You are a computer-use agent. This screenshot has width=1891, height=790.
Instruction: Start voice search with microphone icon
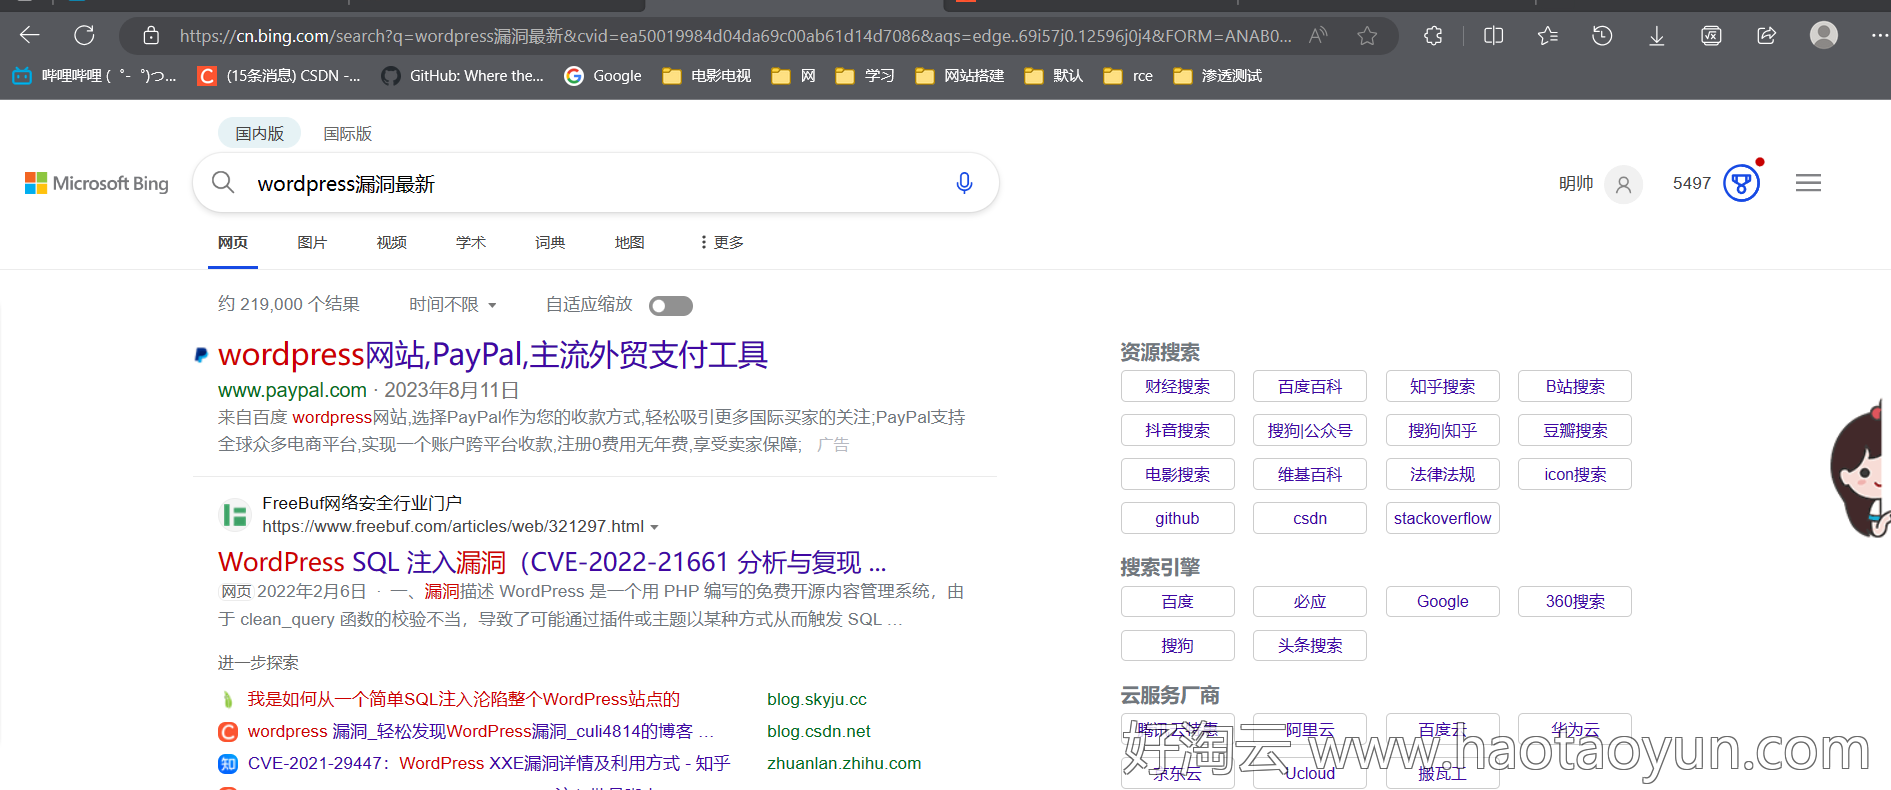pos(964,183)
